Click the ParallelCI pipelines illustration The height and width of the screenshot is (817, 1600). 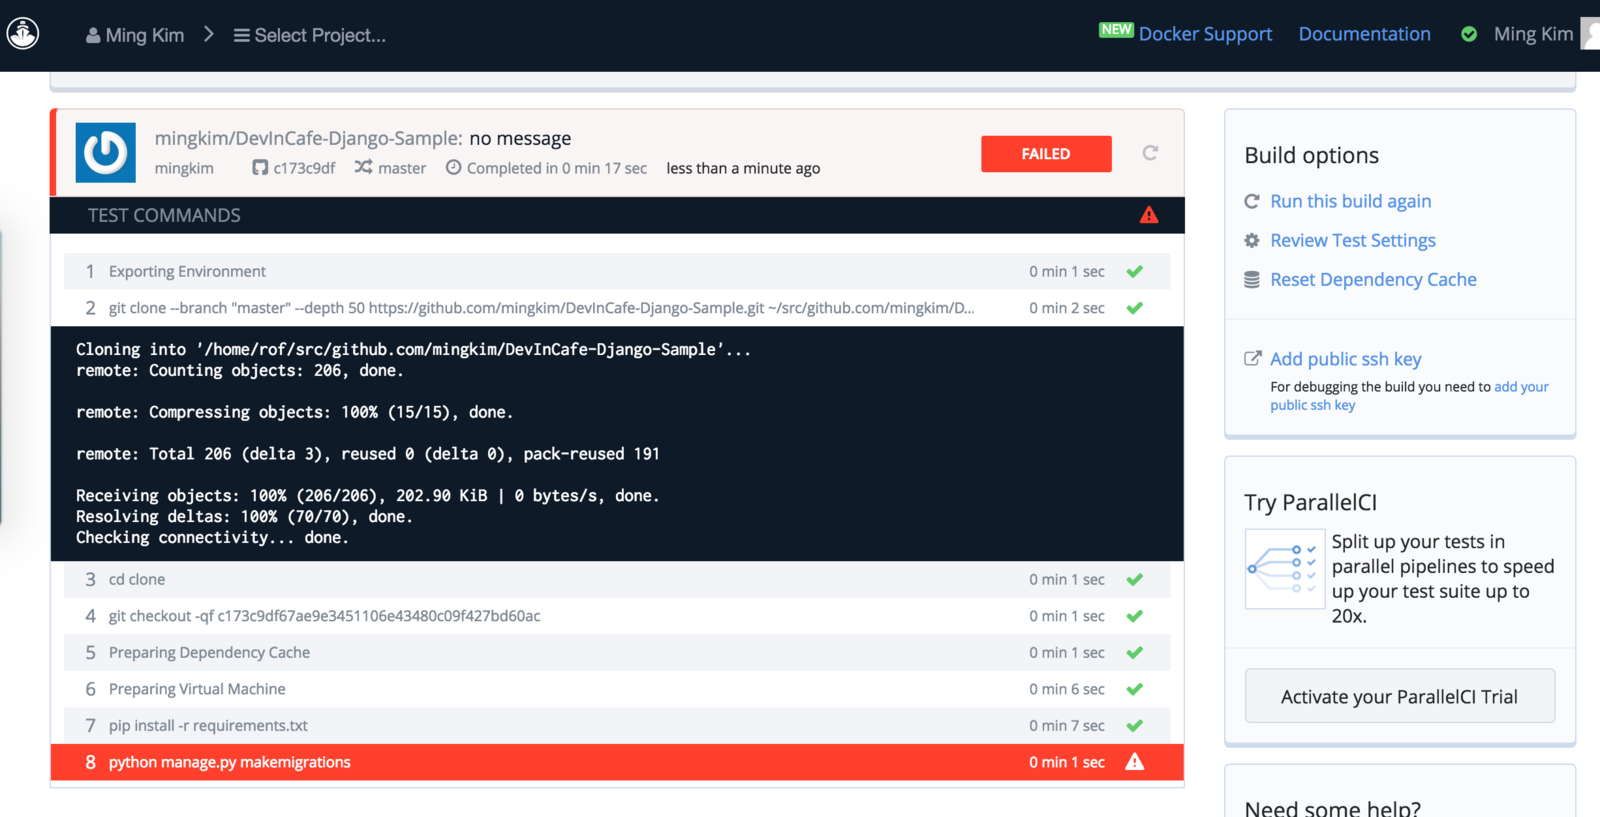pos(1285,569)
